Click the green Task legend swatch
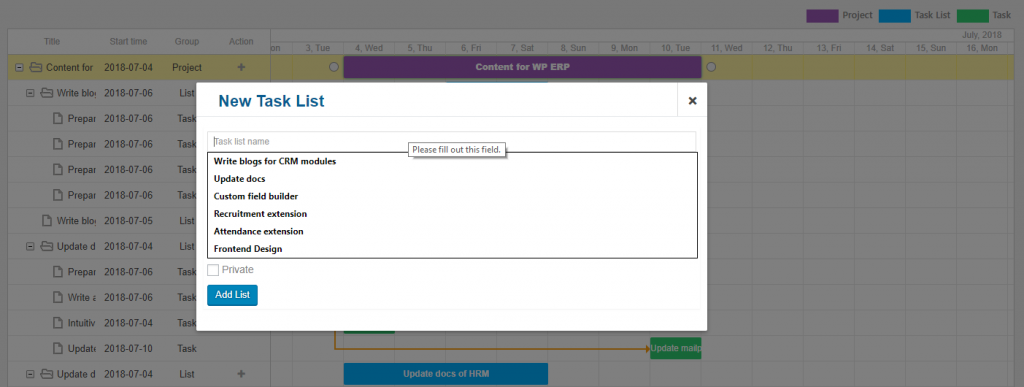 [x=972, y=16]
